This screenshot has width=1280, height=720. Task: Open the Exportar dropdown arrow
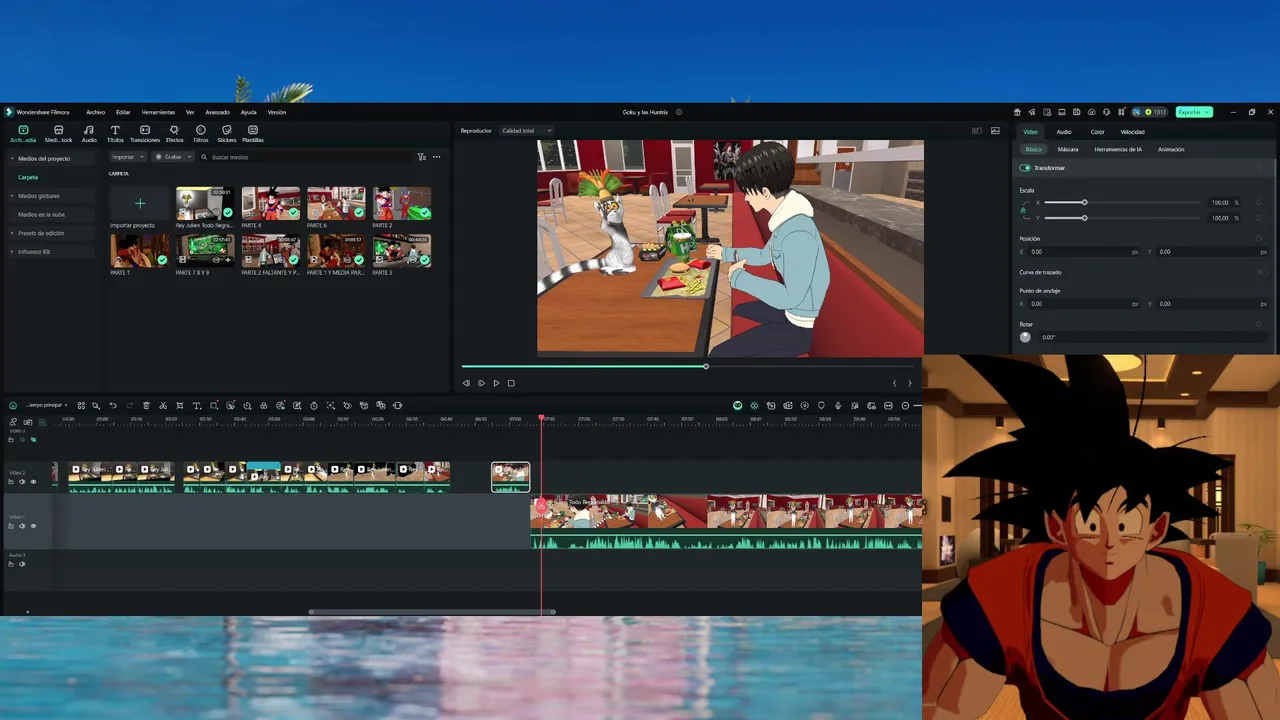tap(1207, 112)
